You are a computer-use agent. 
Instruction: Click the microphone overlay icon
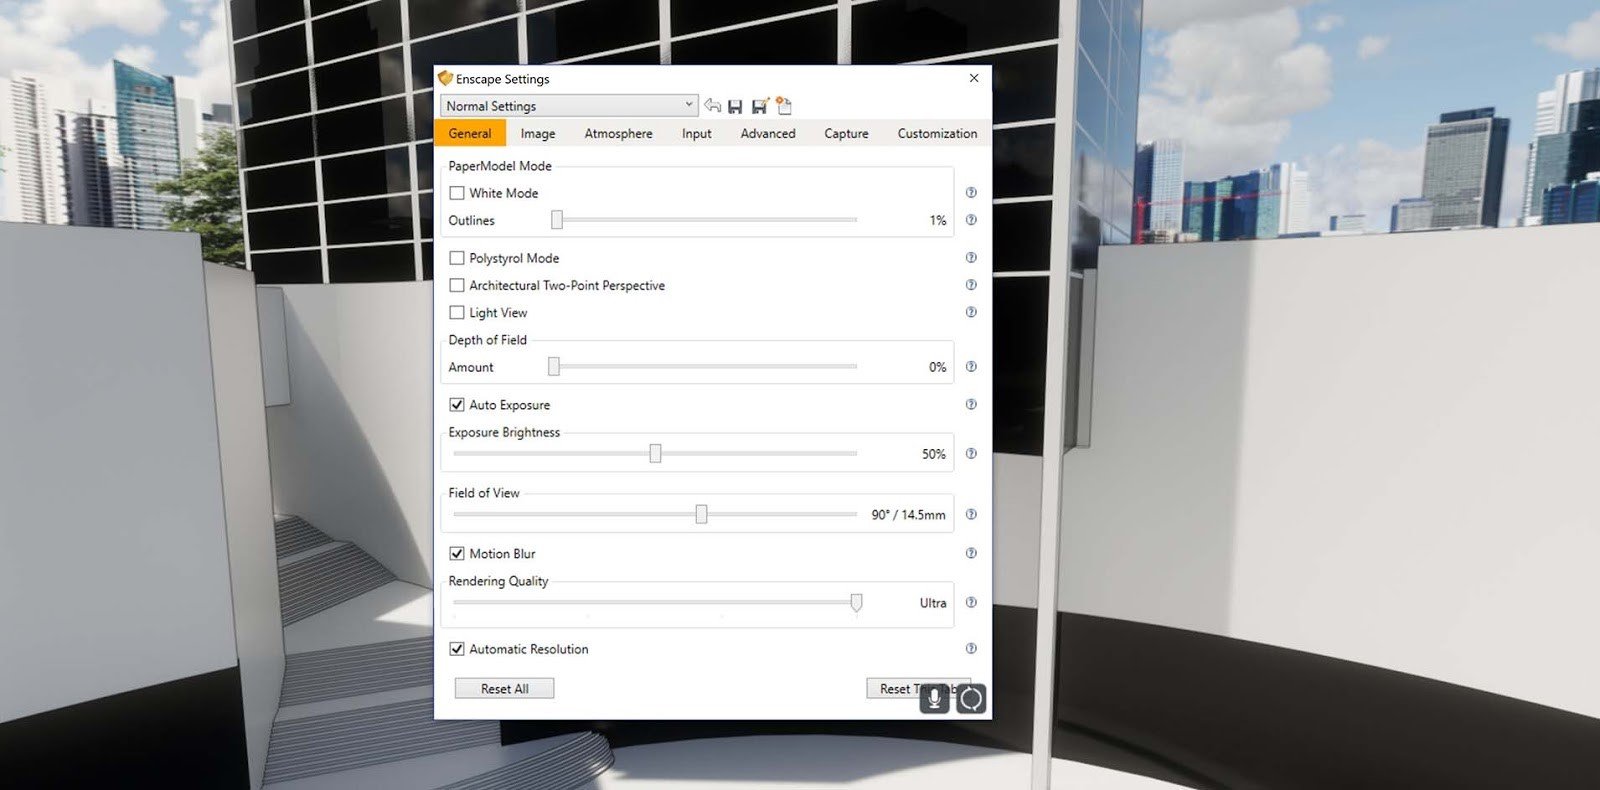934,698
